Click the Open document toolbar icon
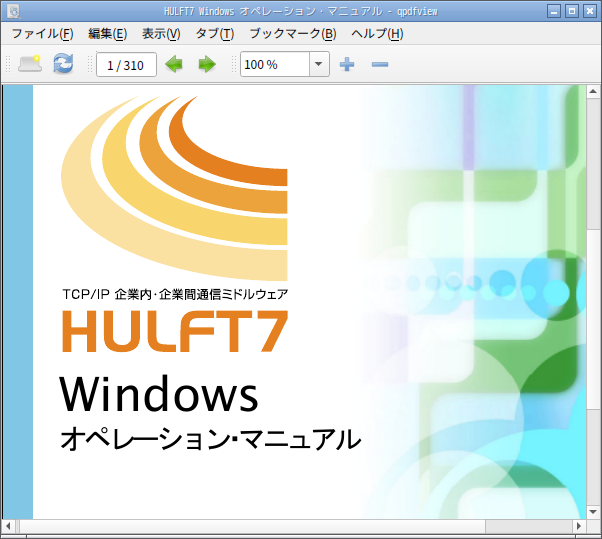Screen dimensions: 602x539 30,64
